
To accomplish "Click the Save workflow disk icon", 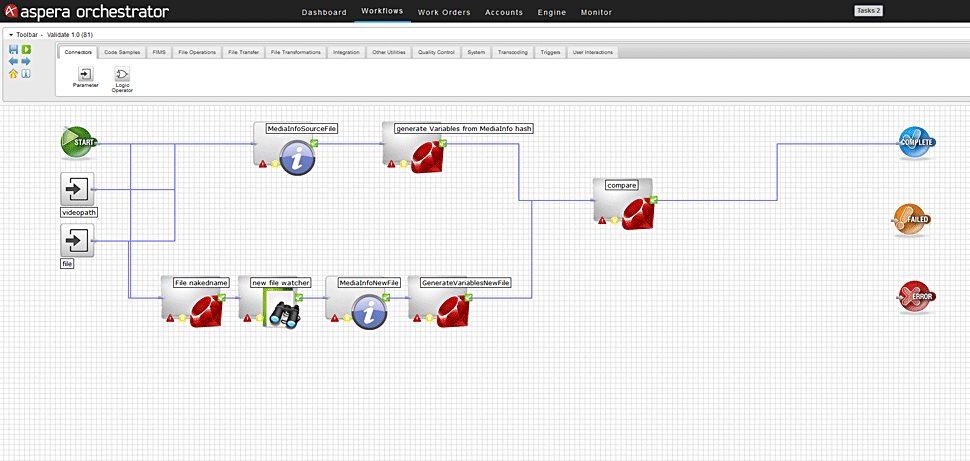I will (x=13, y=49).
